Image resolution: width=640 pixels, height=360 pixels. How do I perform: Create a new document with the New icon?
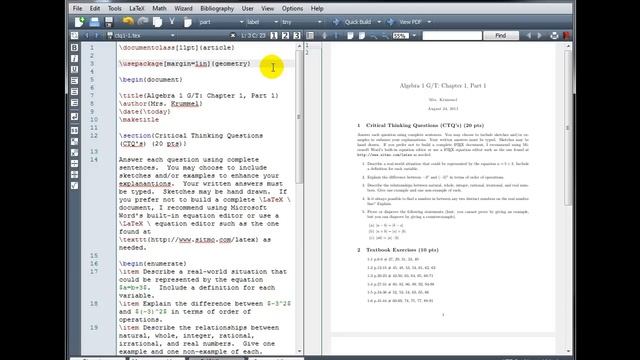[x=79, y=22]
